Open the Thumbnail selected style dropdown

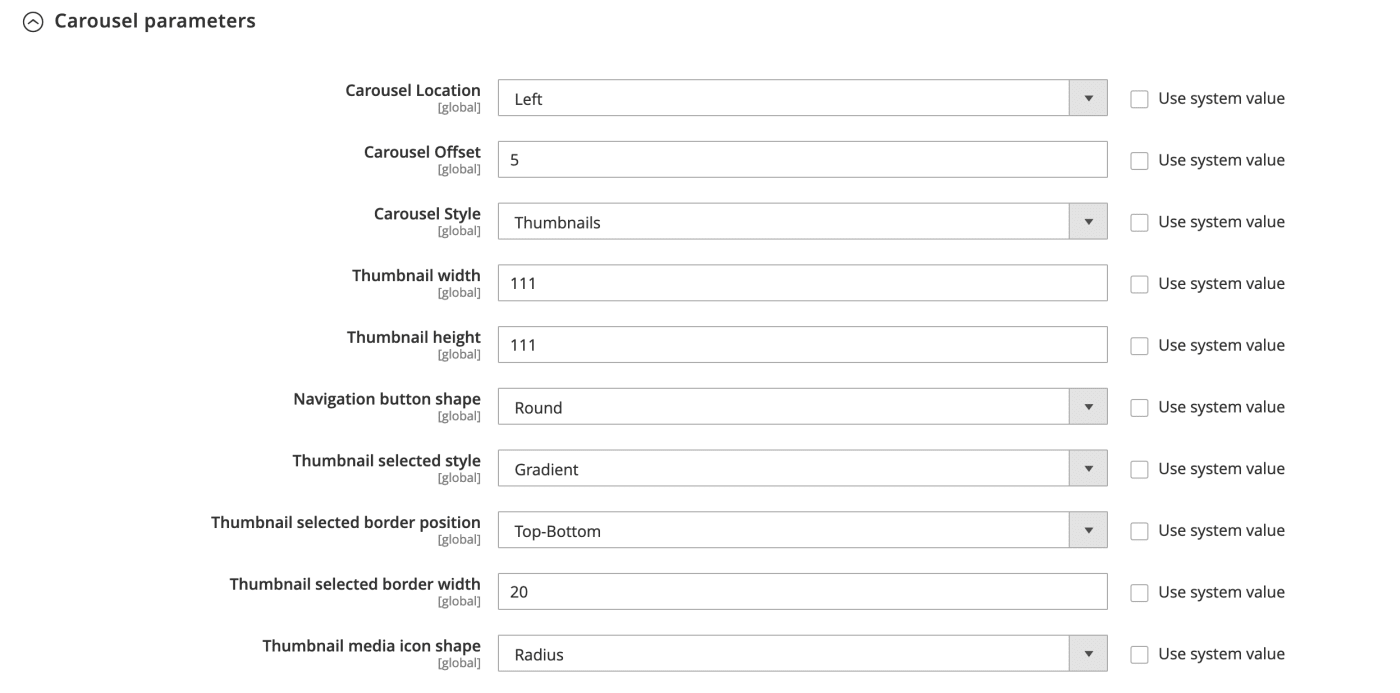tap(803, 469)
